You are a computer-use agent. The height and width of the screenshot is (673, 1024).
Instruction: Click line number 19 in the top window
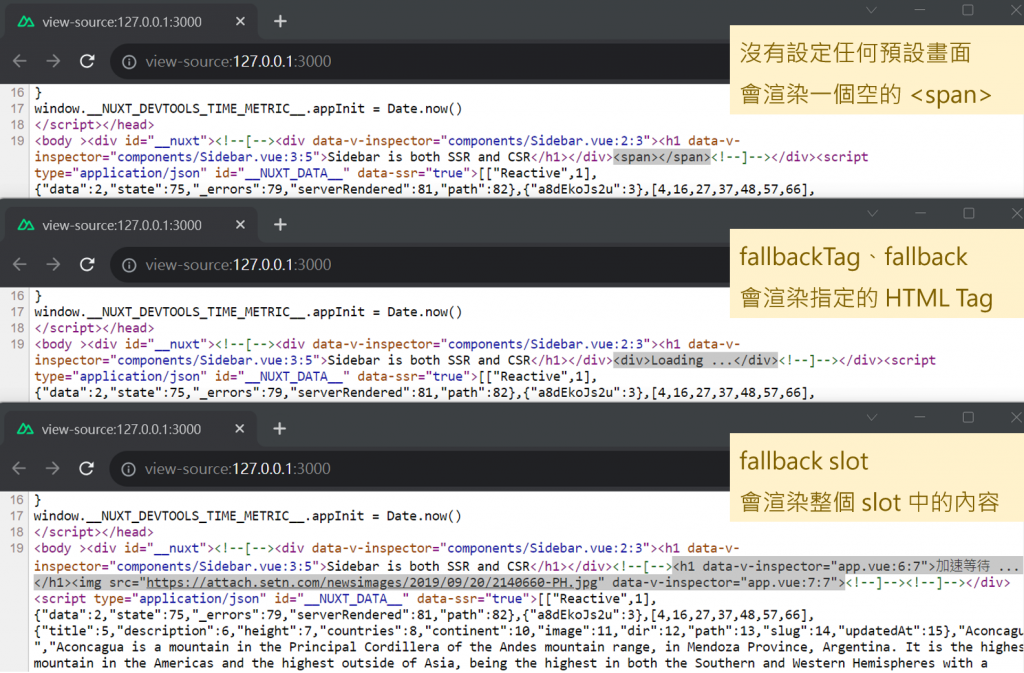click(18, 141)
